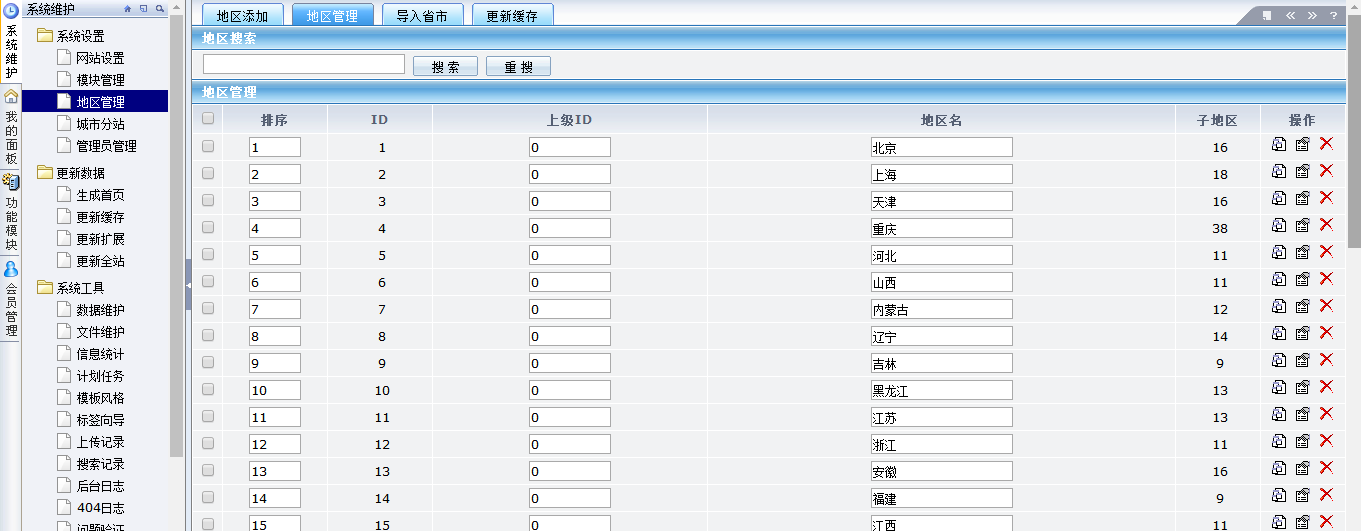Viewport: 1361px width, 531px height.
Task: Click the home icon in sidebar header
Action: (127, 9)
